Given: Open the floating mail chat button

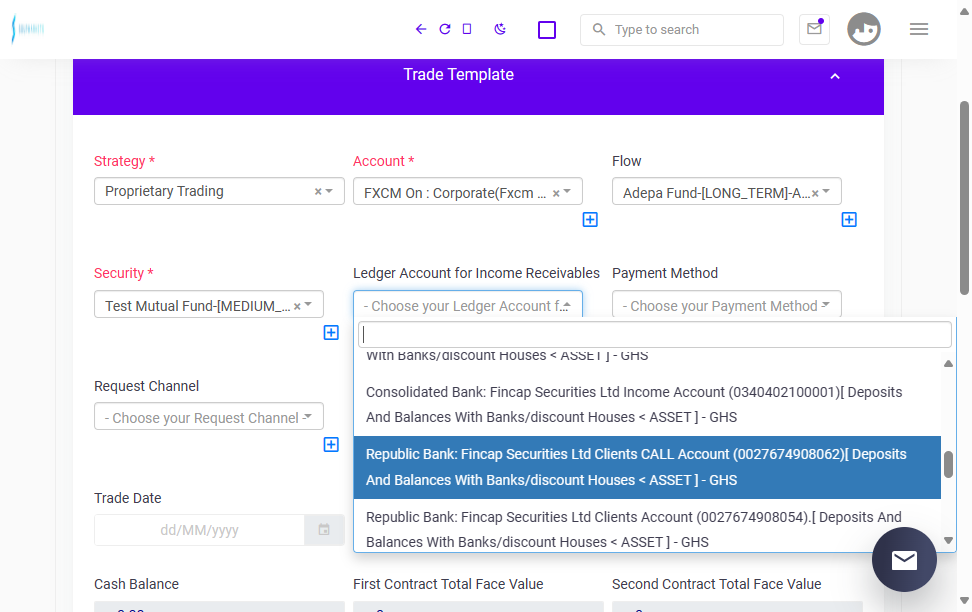Looking at the screenshot, I should (904, 559).
